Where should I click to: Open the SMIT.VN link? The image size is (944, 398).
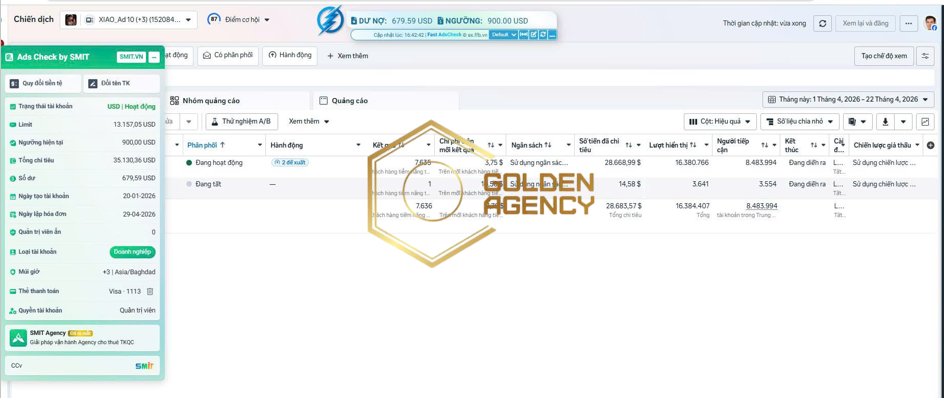tap(131, 57)
